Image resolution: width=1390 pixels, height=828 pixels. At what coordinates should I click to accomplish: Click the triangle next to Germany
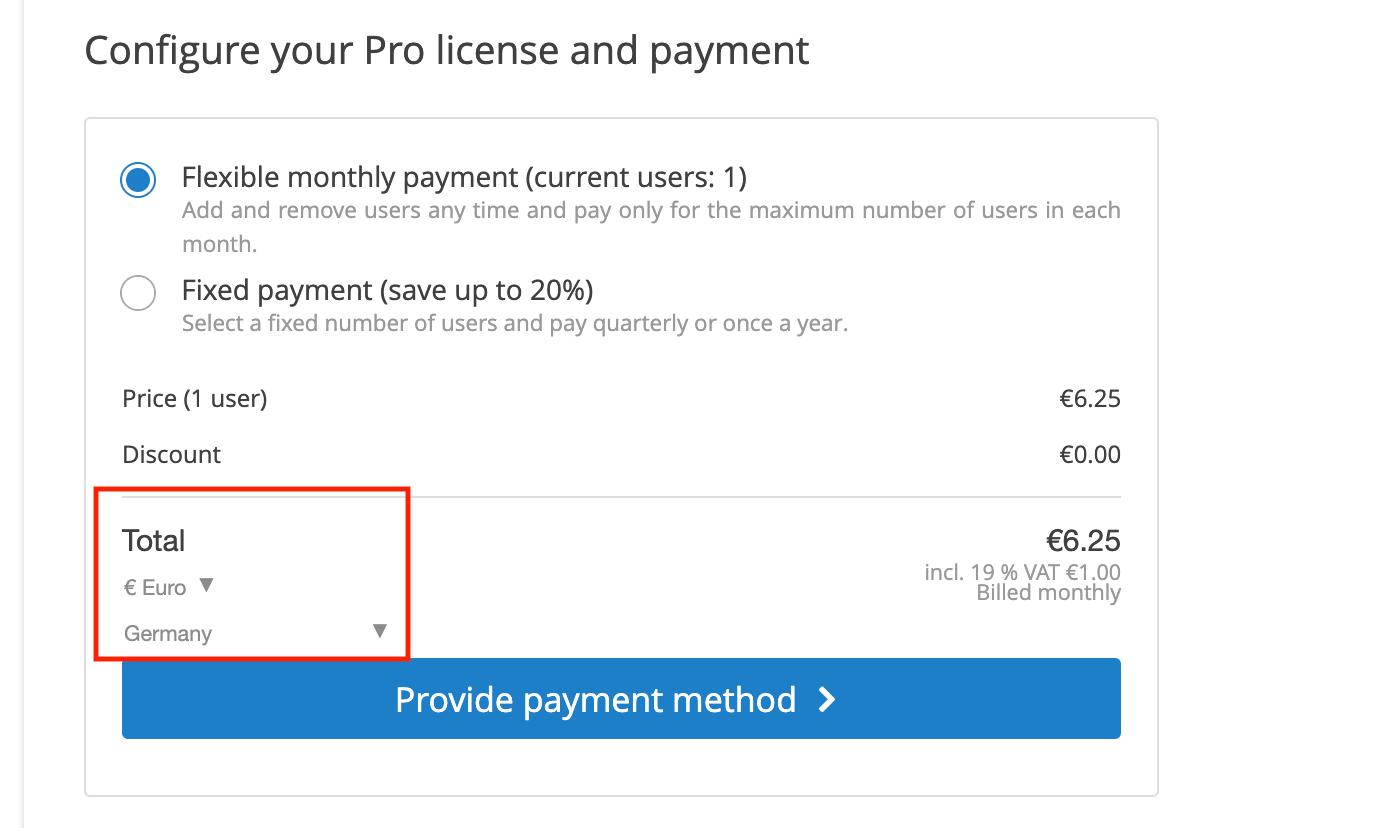[379, 631]
